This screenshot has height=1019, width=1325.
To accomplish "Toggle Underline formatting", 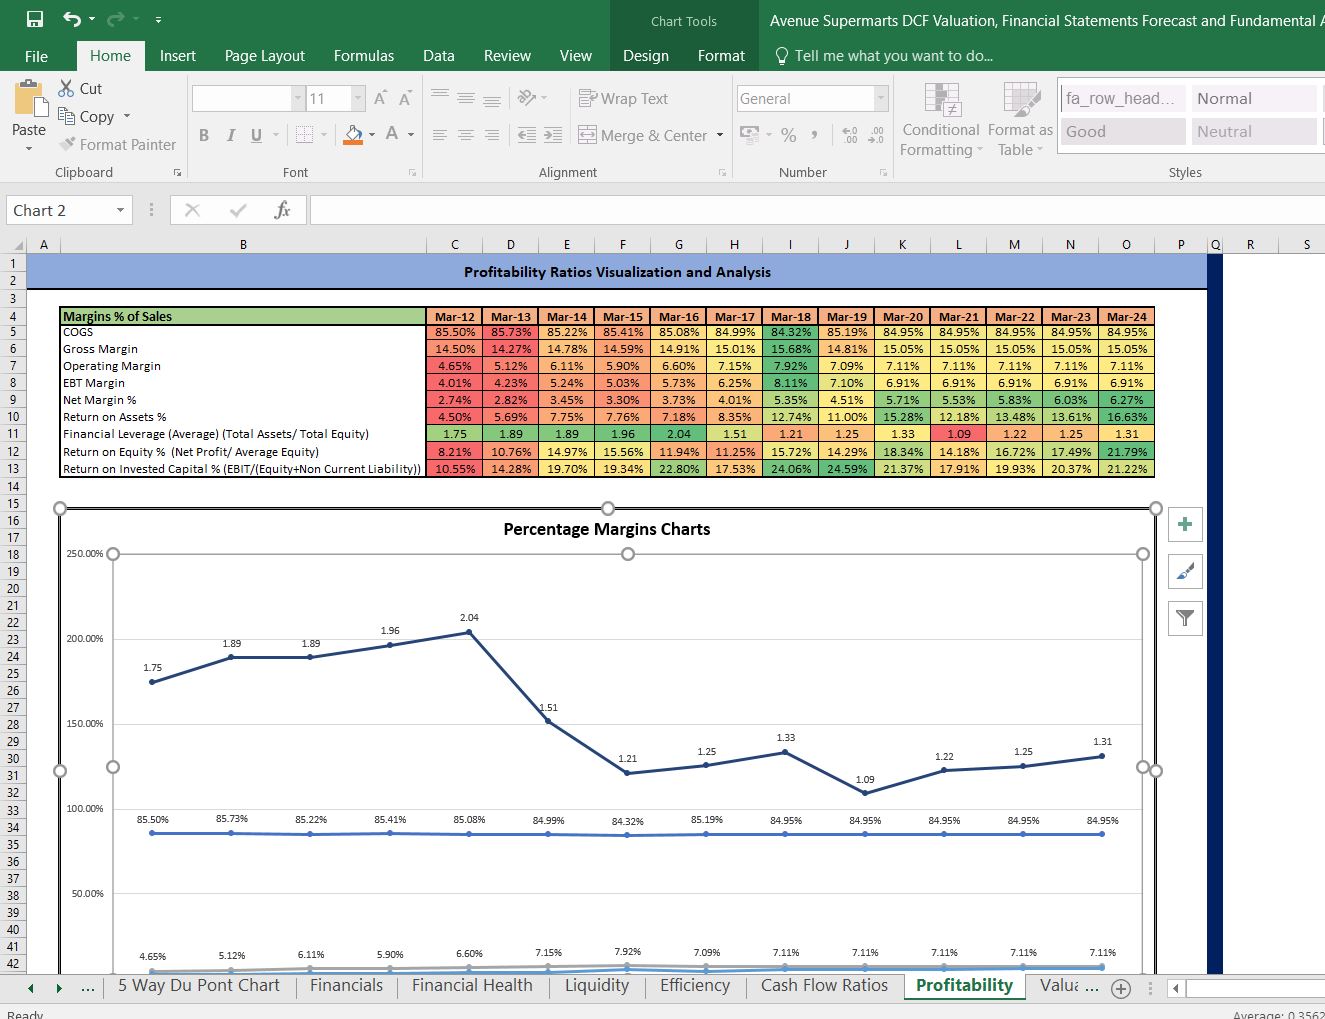I will point(256,135).
